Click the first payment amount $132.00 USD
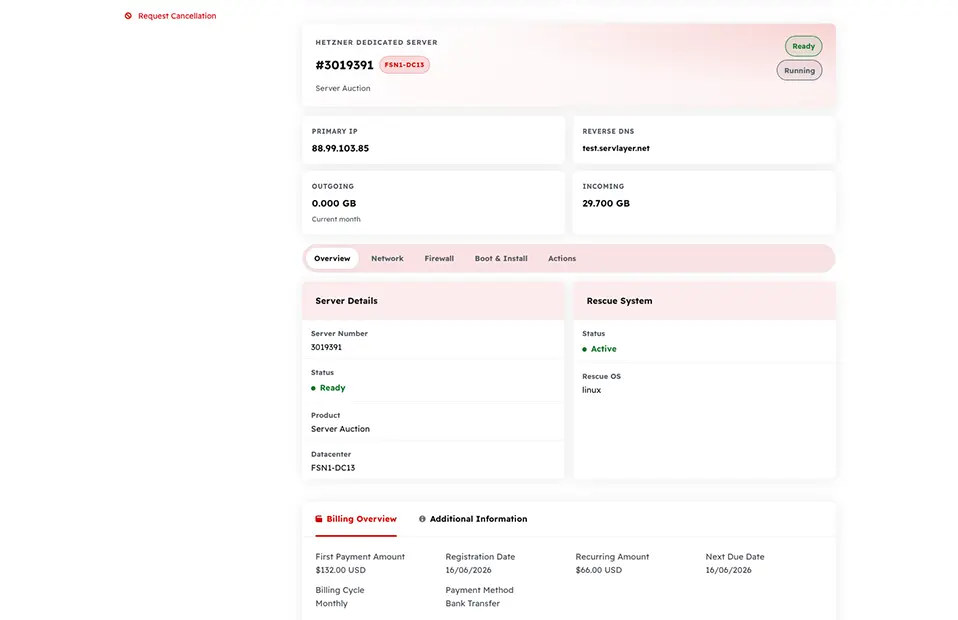This screenshot has height=620, width=958. coord(340,570)
